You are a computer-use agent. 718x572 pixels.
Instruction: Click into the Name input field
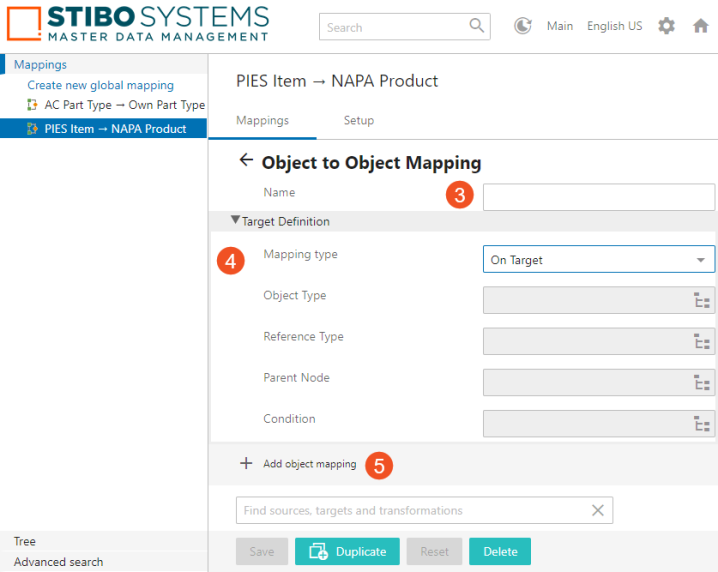point(598,197)
